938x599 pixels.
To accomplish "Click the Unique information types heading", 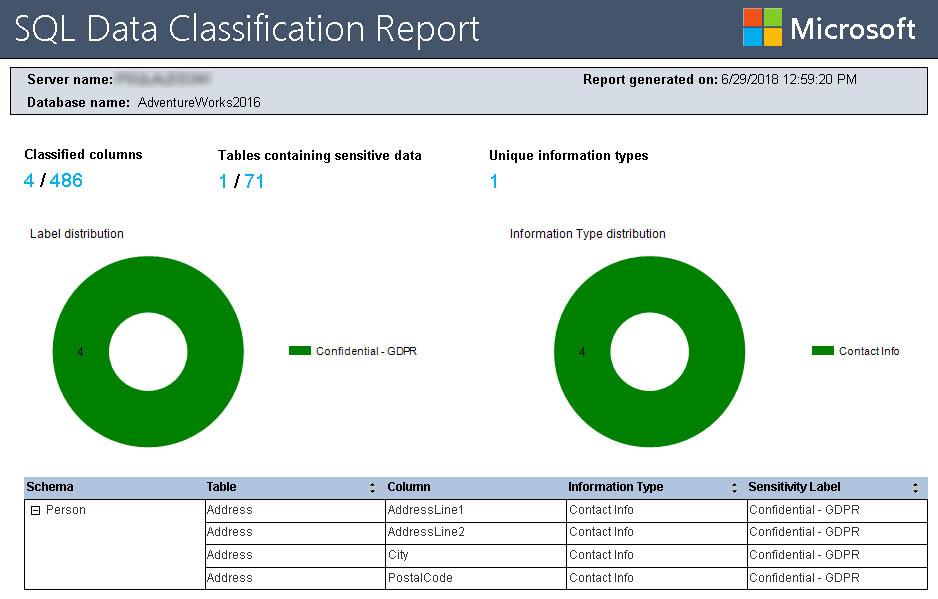I will pyautogui.click(x=568, y=156).
